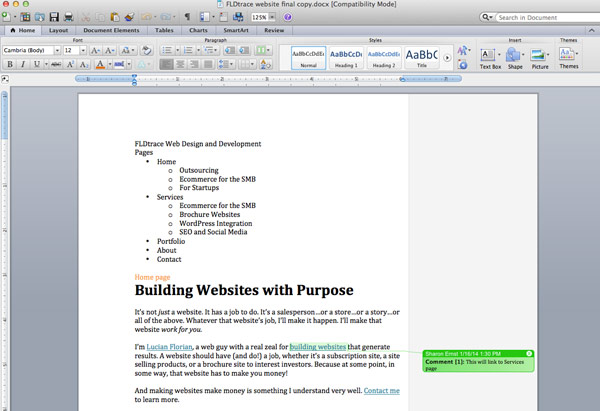The image size is (600, 411).
Task: Toggle Subscript formatting
Action: point(84,64)
